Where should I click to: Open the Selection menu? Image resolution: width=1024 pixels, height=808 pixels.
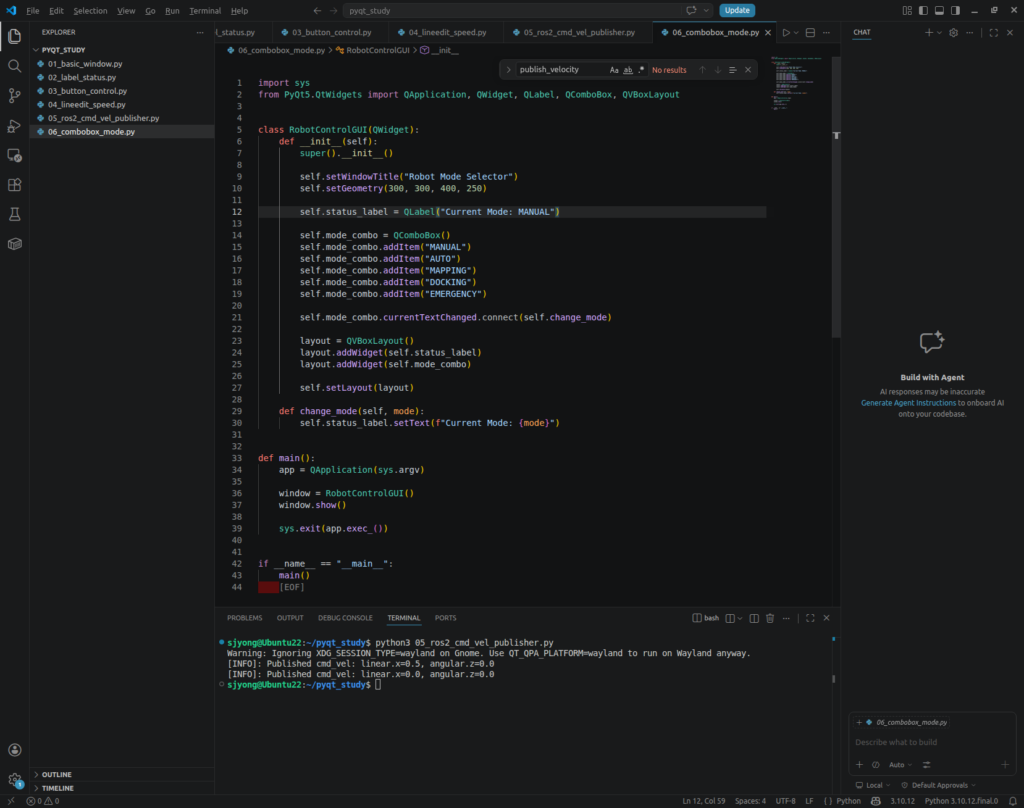(x=90, y=10)
